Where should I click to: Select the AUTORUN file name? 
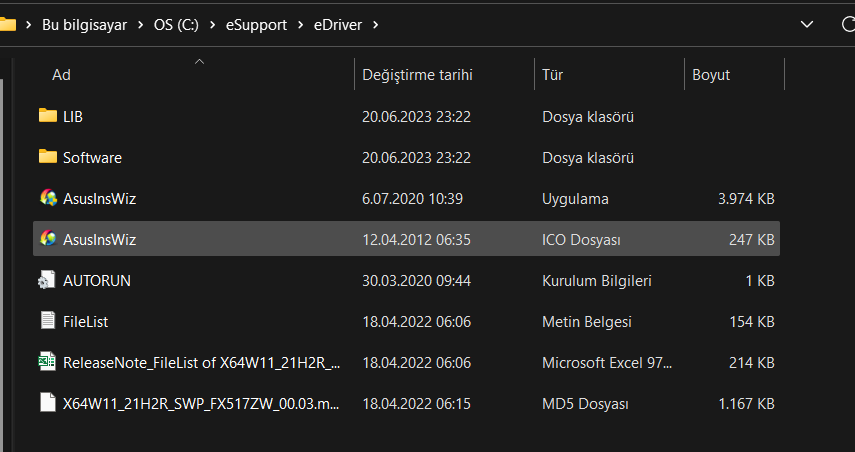pos(97,281)
